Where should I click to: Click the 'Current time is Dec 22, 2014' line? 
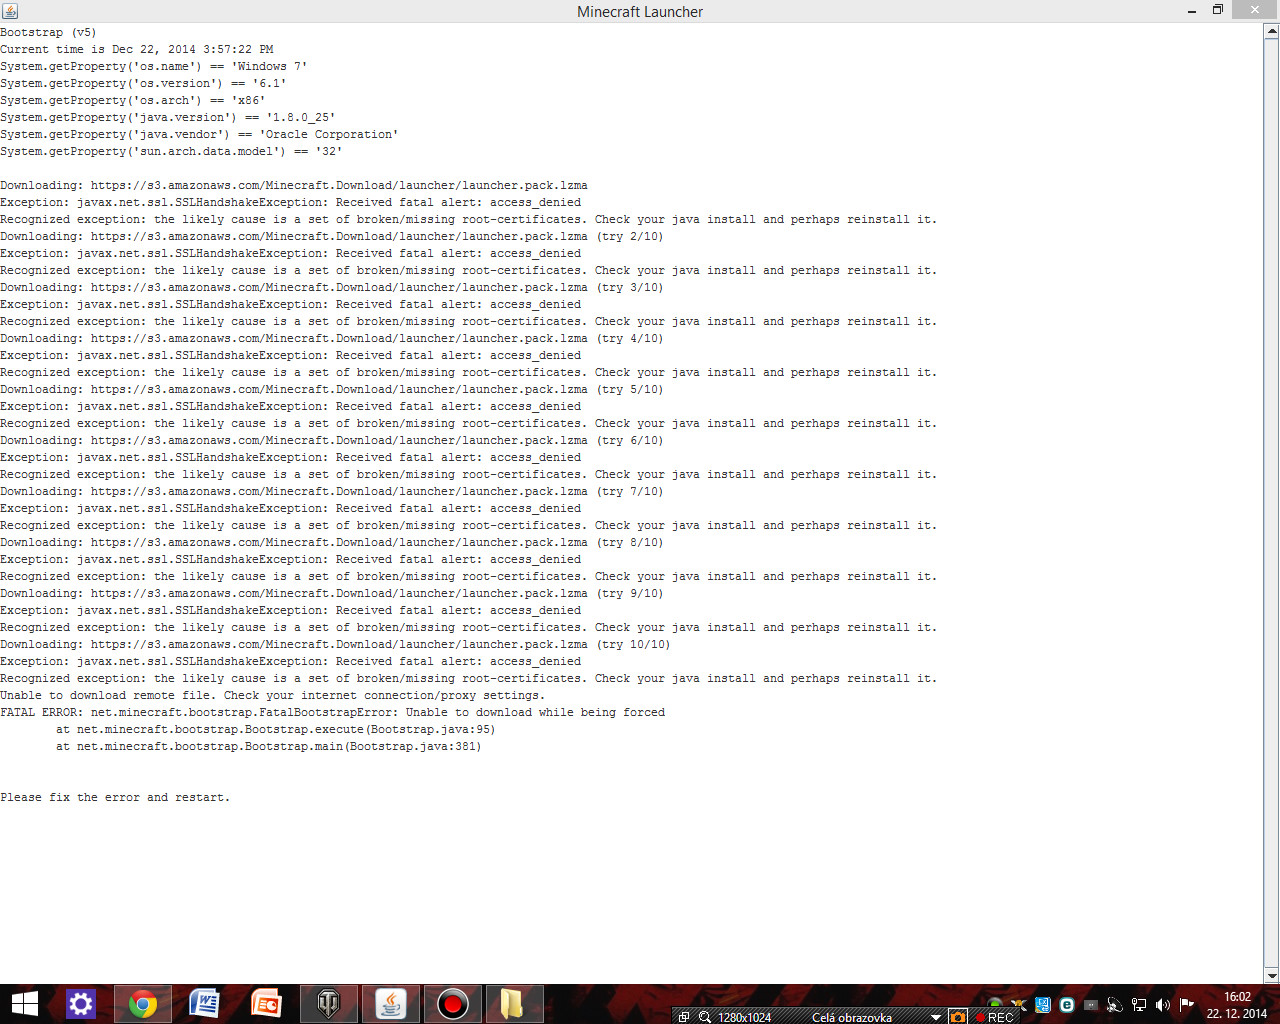tap(137, 49)
